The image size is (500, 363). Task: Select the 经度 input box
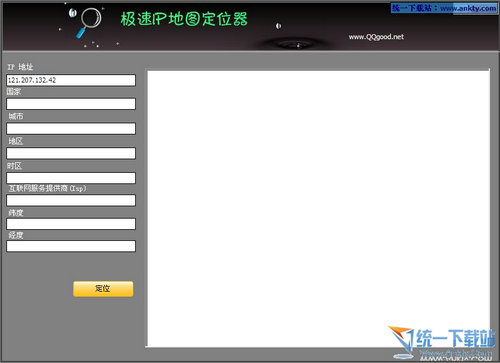pyautogui.click(x=71, y=246)
